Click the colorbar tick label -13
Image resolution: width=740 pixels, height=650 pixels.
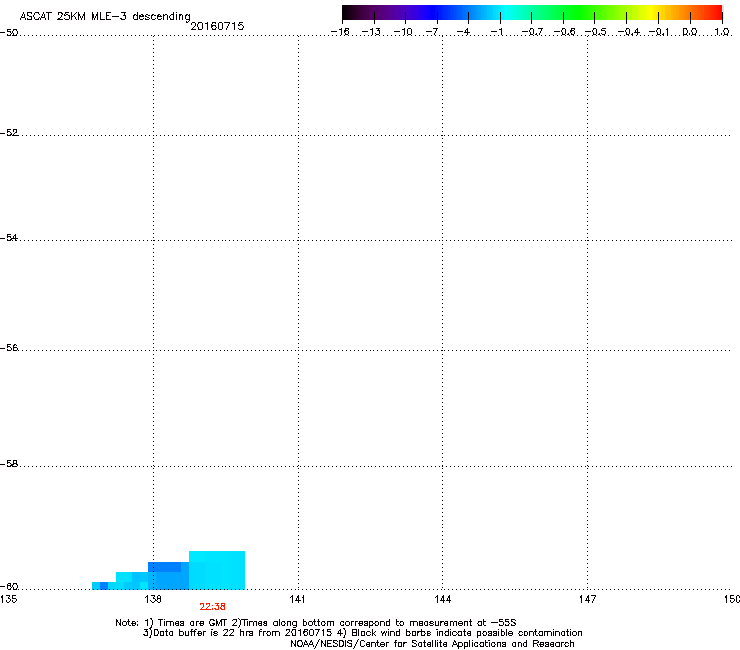coord(371,32)
